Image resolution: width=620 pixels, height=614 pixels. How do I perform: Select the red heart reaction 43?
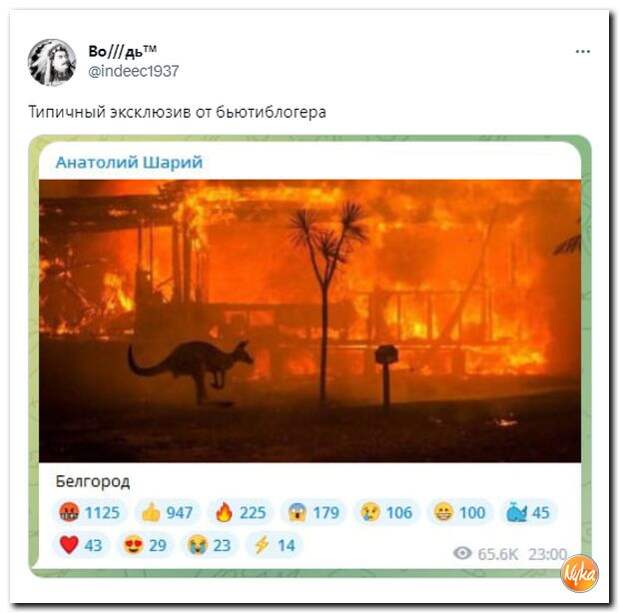(81, 545)
